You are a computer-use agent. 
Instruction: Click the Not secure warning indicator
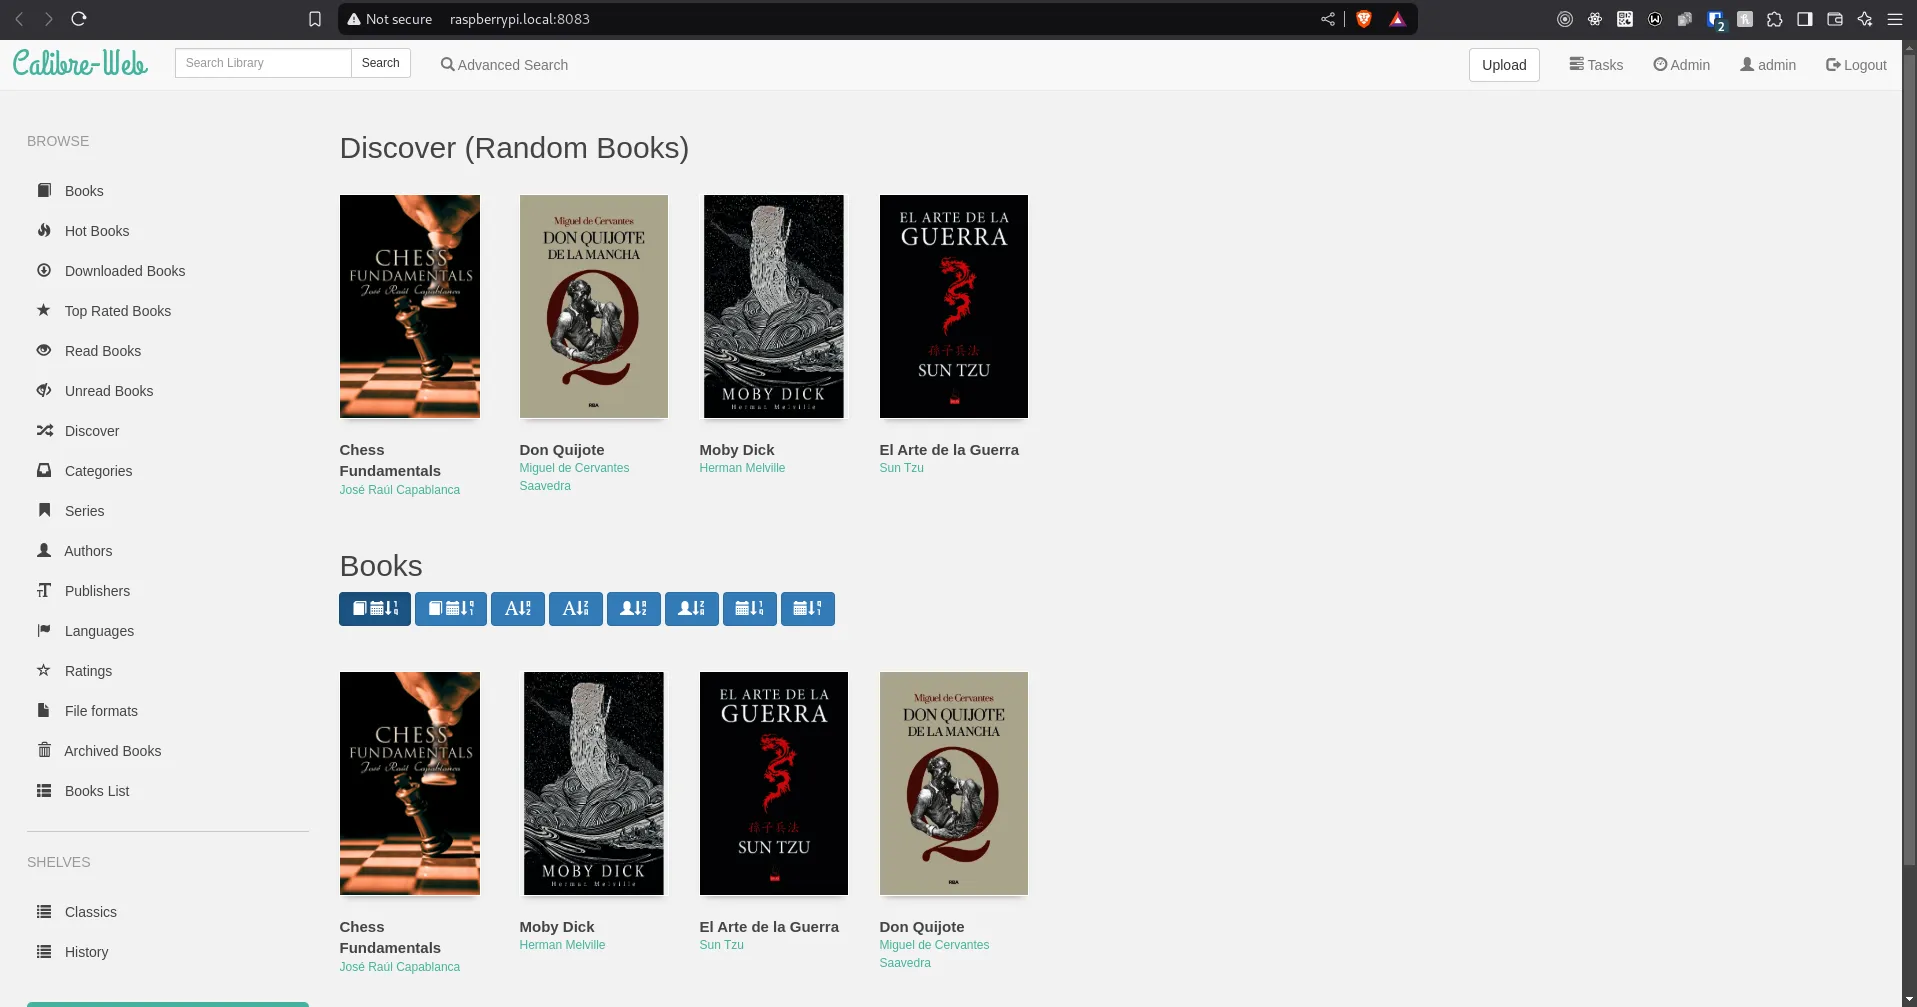[x=390, y=19]
